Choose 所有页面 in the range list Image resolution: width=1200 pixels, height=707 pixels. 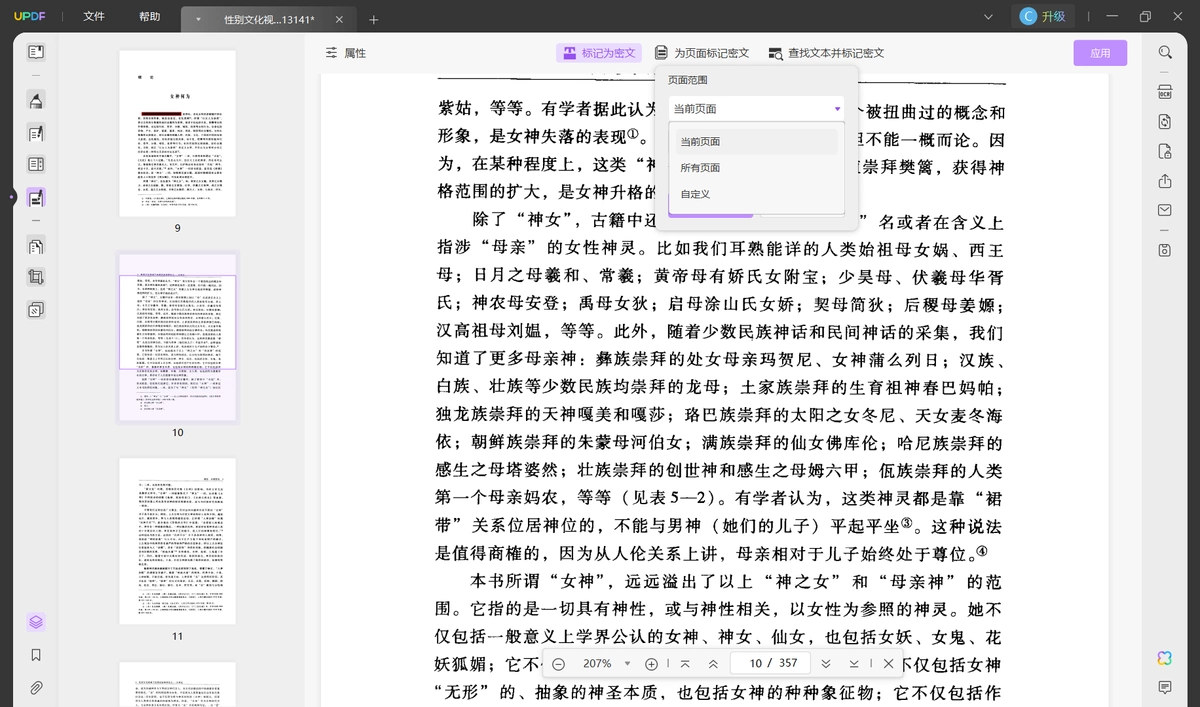(756, 167)
